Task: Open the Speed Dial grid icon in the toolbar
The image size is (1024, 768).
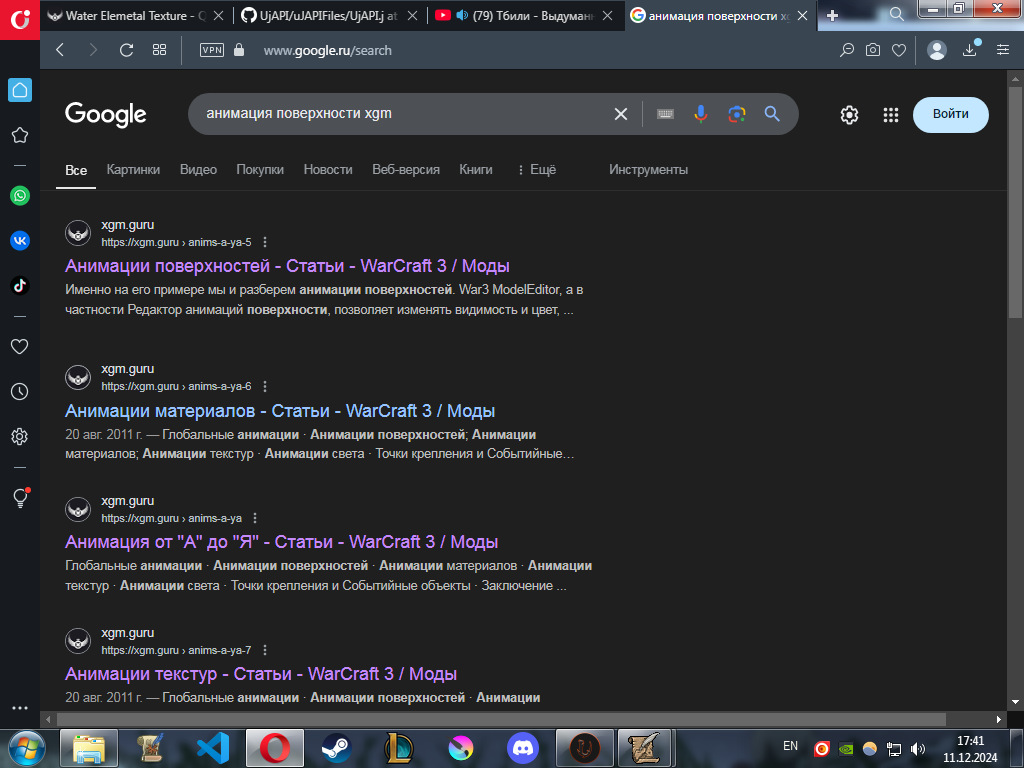Action: (159, 50)
